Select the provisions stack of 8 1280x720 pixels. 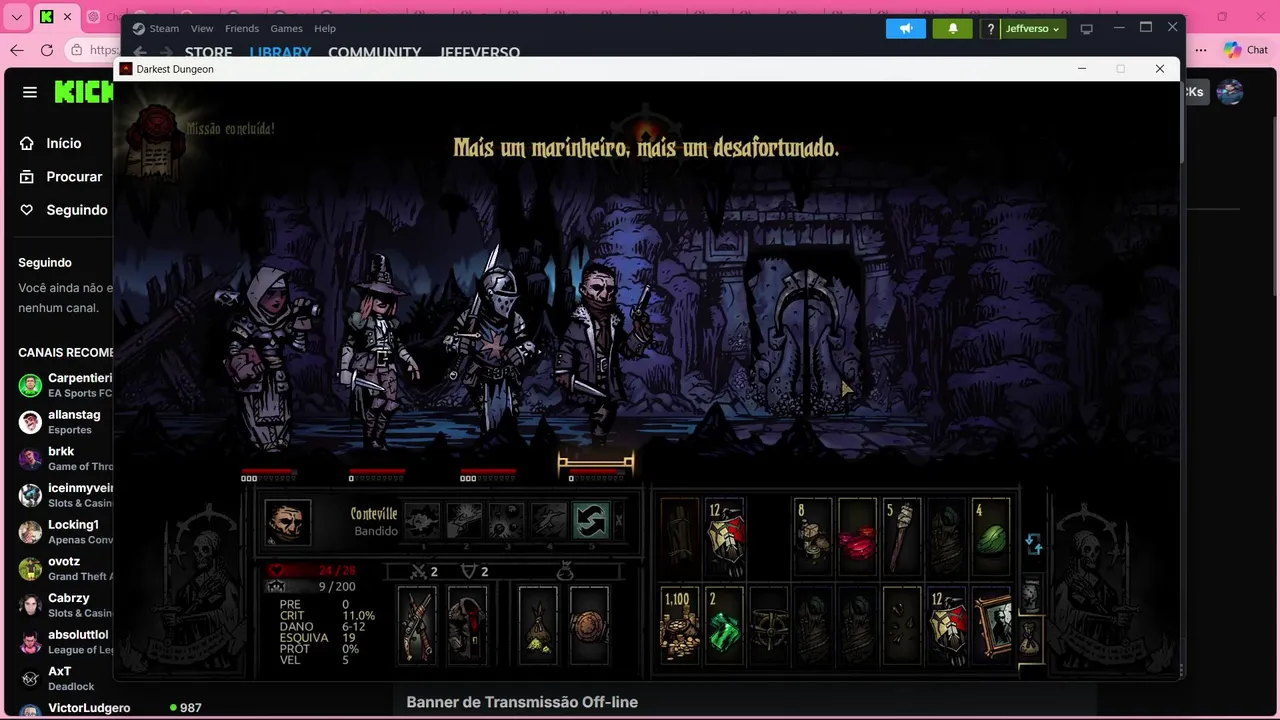pyautogui.click(x=813, y=536)
